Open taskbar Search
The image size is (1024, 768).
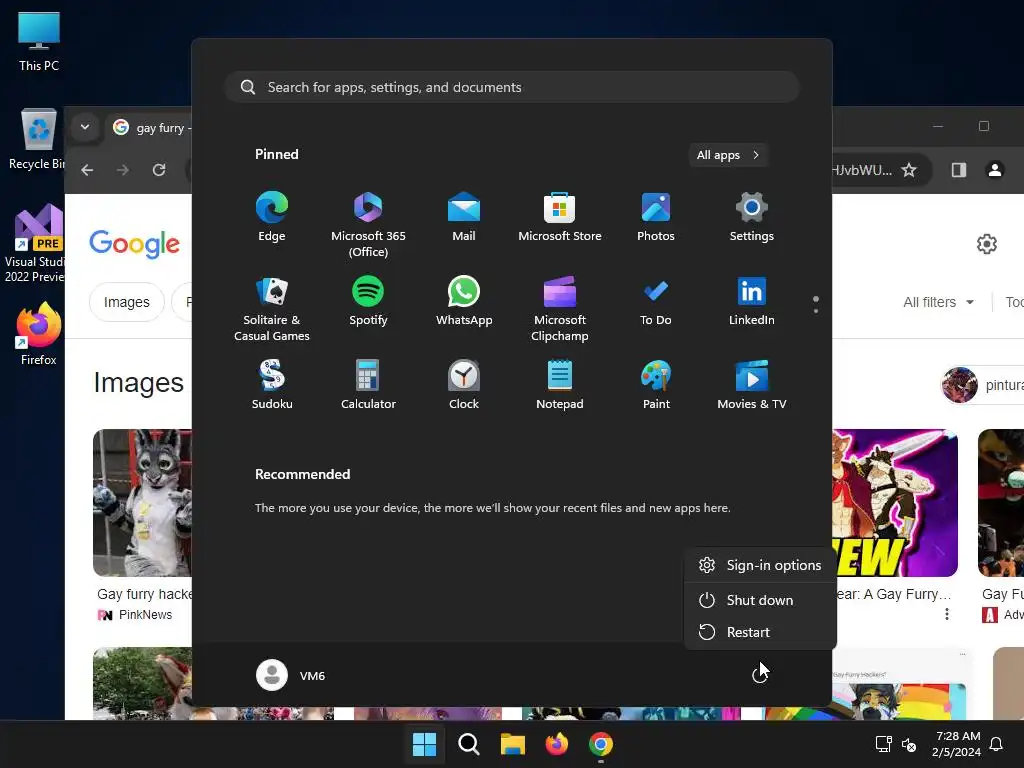pyautogui.click(x=468, y=744)
